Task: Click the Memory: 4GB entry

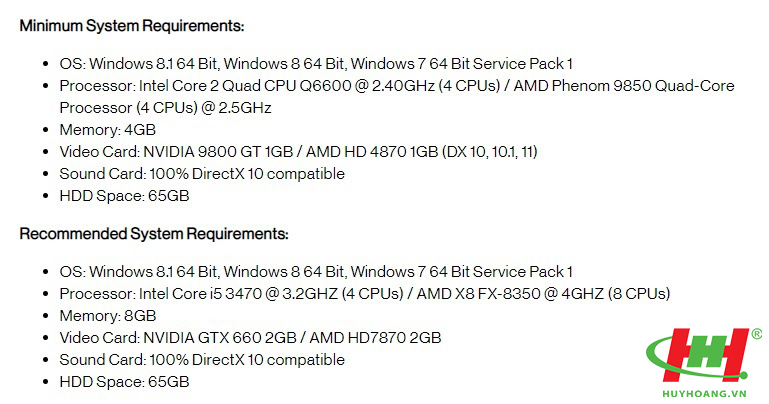Action: tap(107, 130)
